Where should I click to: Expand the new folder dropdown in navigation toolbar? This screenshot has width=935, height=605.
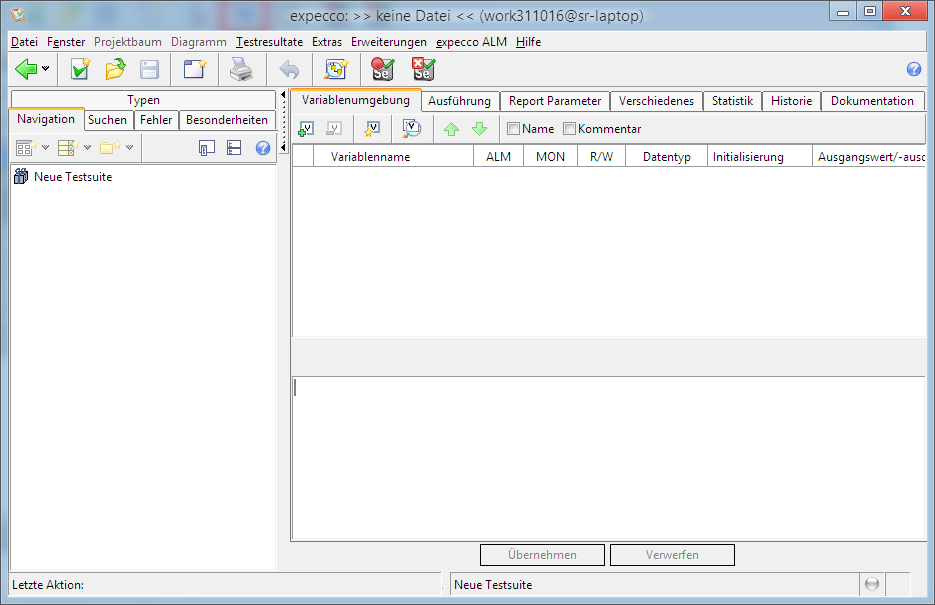pyautogui.click(x=129, y=148)
